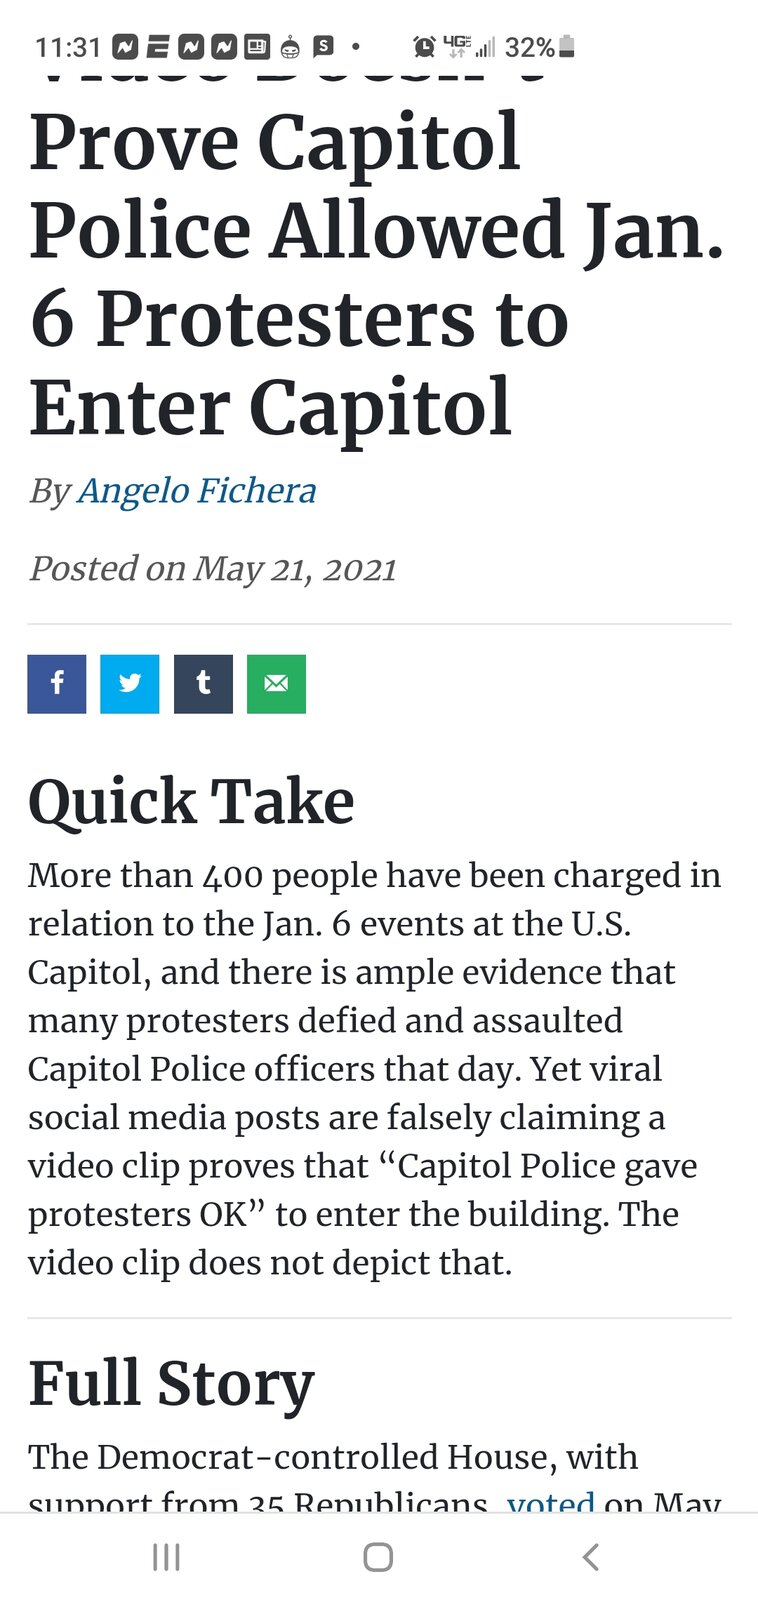Tap the battery 32% indicator
This screenshot has height=1600, width=758.
pos(540,47)
